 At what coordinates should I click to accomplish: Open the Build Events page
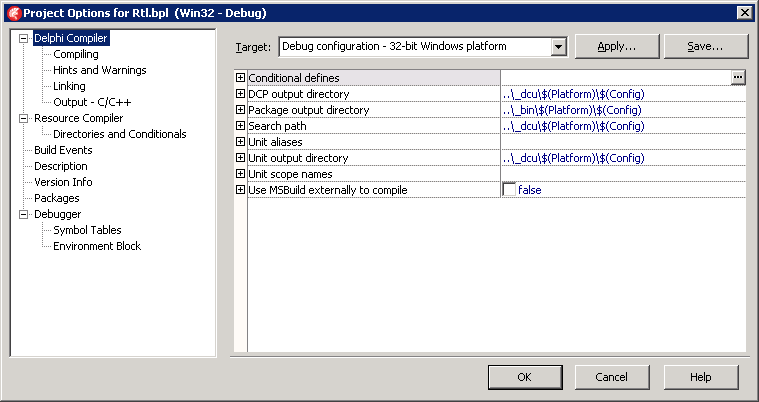point(63,150)
